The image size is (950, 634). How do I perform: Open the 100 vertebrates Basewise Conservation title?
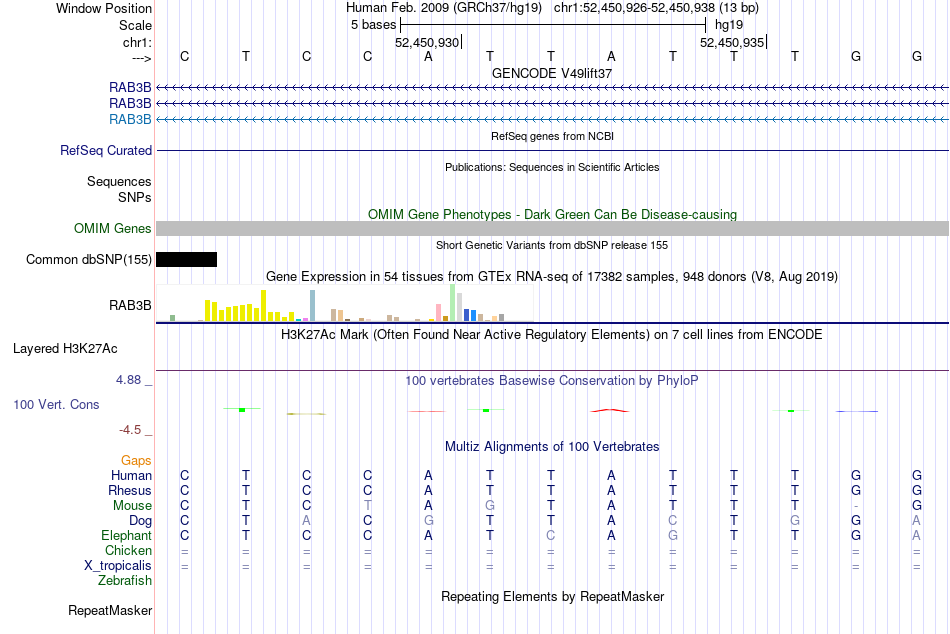pyautogui.click(x=552, y=381)
